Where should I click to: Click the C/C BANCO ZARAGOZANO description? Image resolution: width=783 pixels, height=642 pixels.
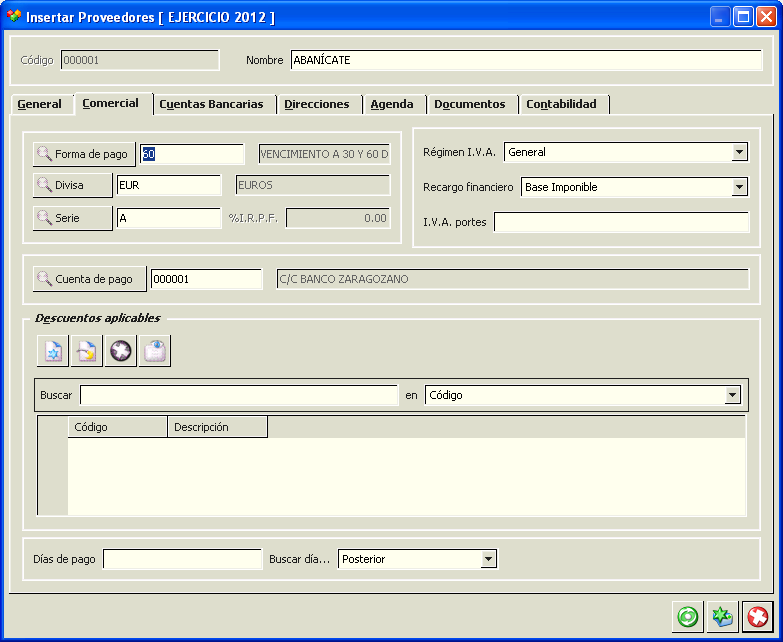513,279
